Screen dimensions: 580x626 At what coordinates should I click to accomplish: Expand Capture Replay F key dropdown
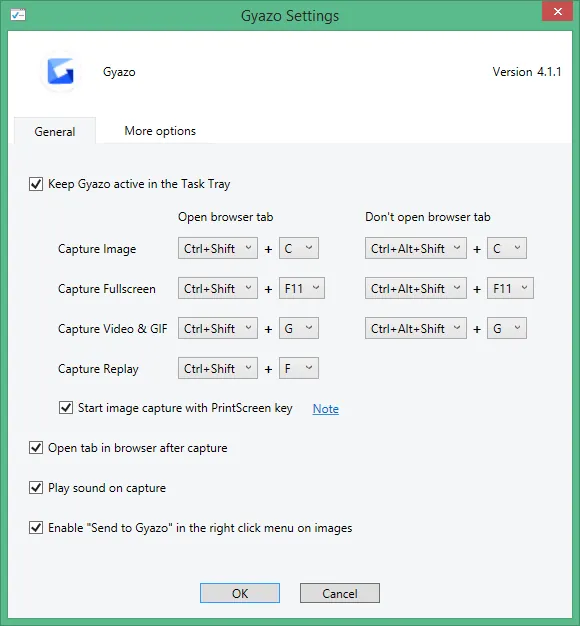coord(299,368)
